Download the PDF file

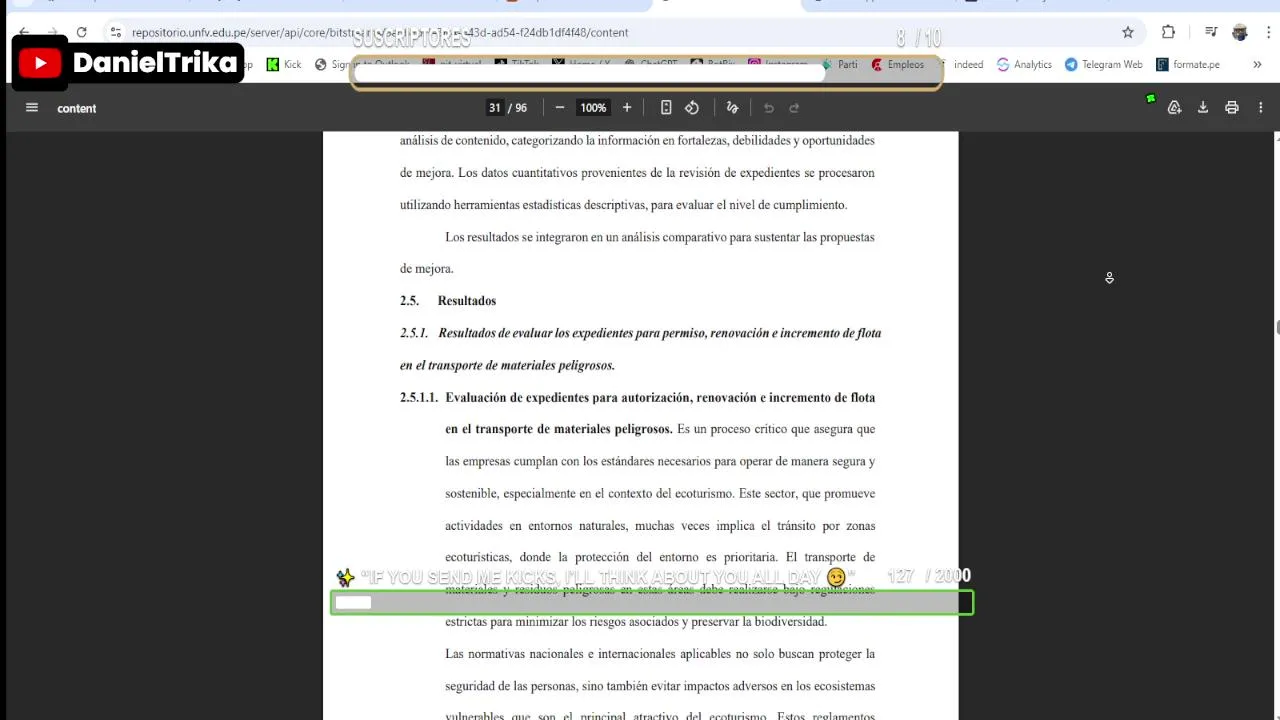pos(1203,108)
